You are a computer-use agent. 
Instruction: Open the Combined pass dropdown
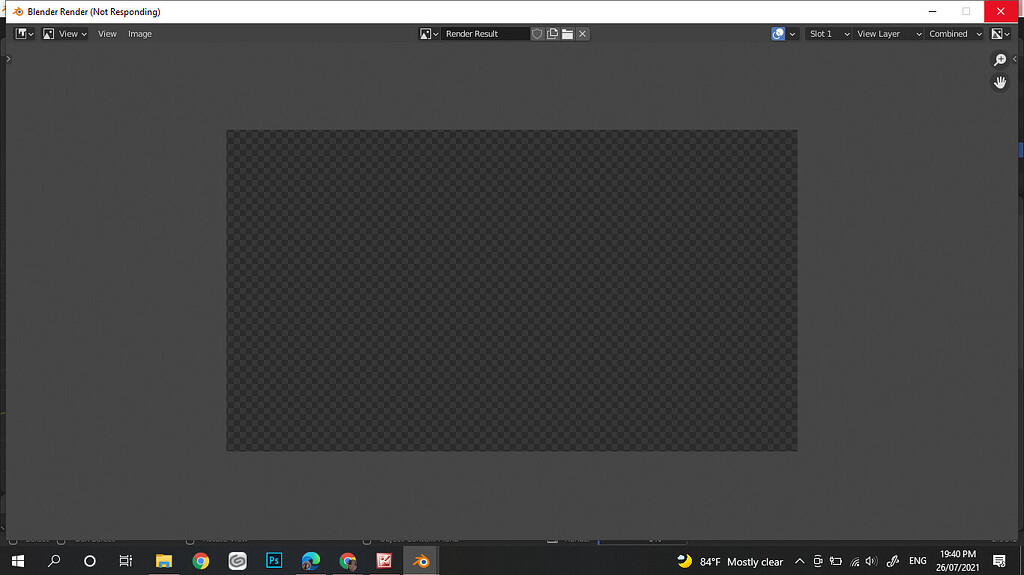pos(955,34)
